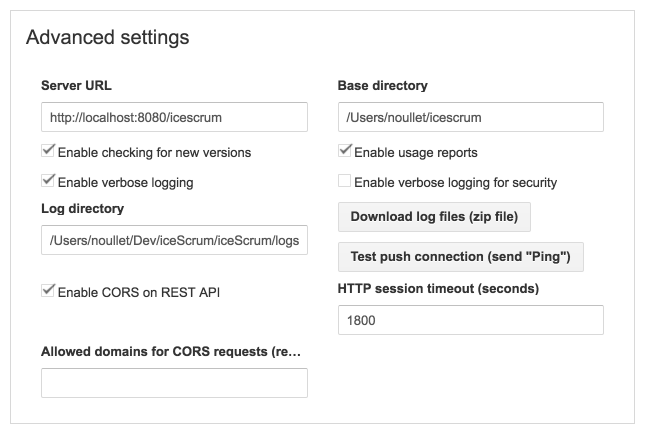Click the Base directory label

click(383, 86)
